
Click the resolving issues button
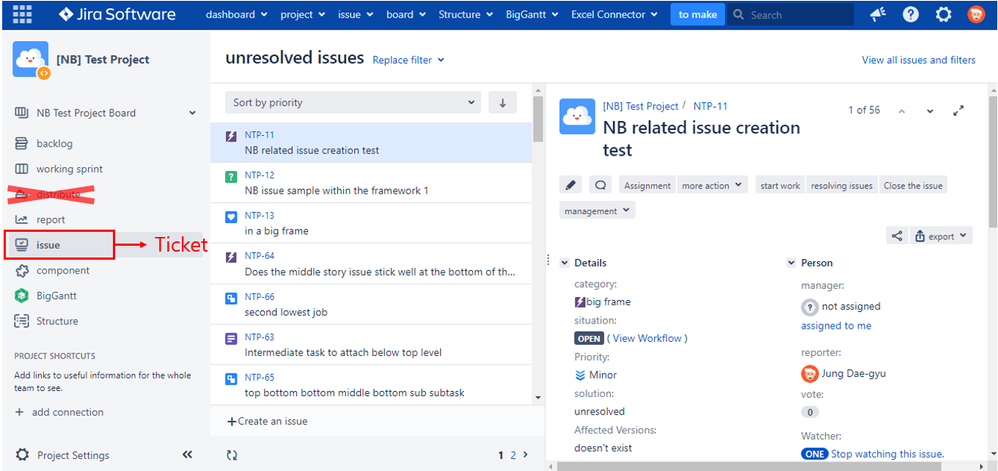841,185
